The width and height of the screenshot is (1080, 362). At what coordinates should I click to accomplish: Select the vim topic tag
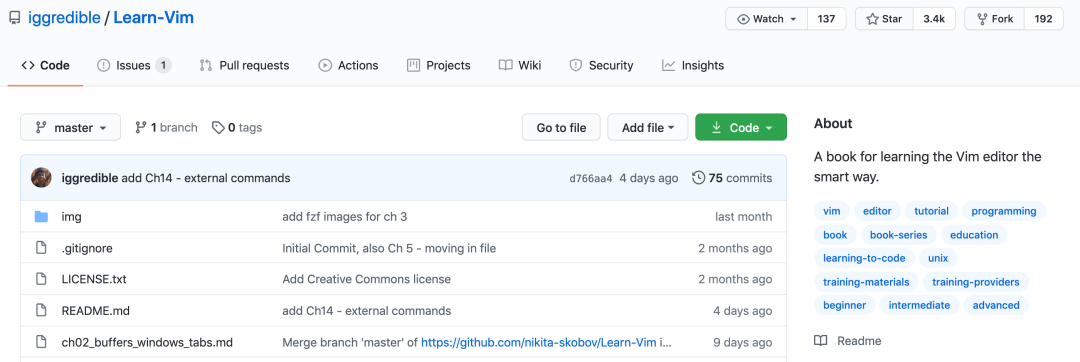[x=831, y=211]
